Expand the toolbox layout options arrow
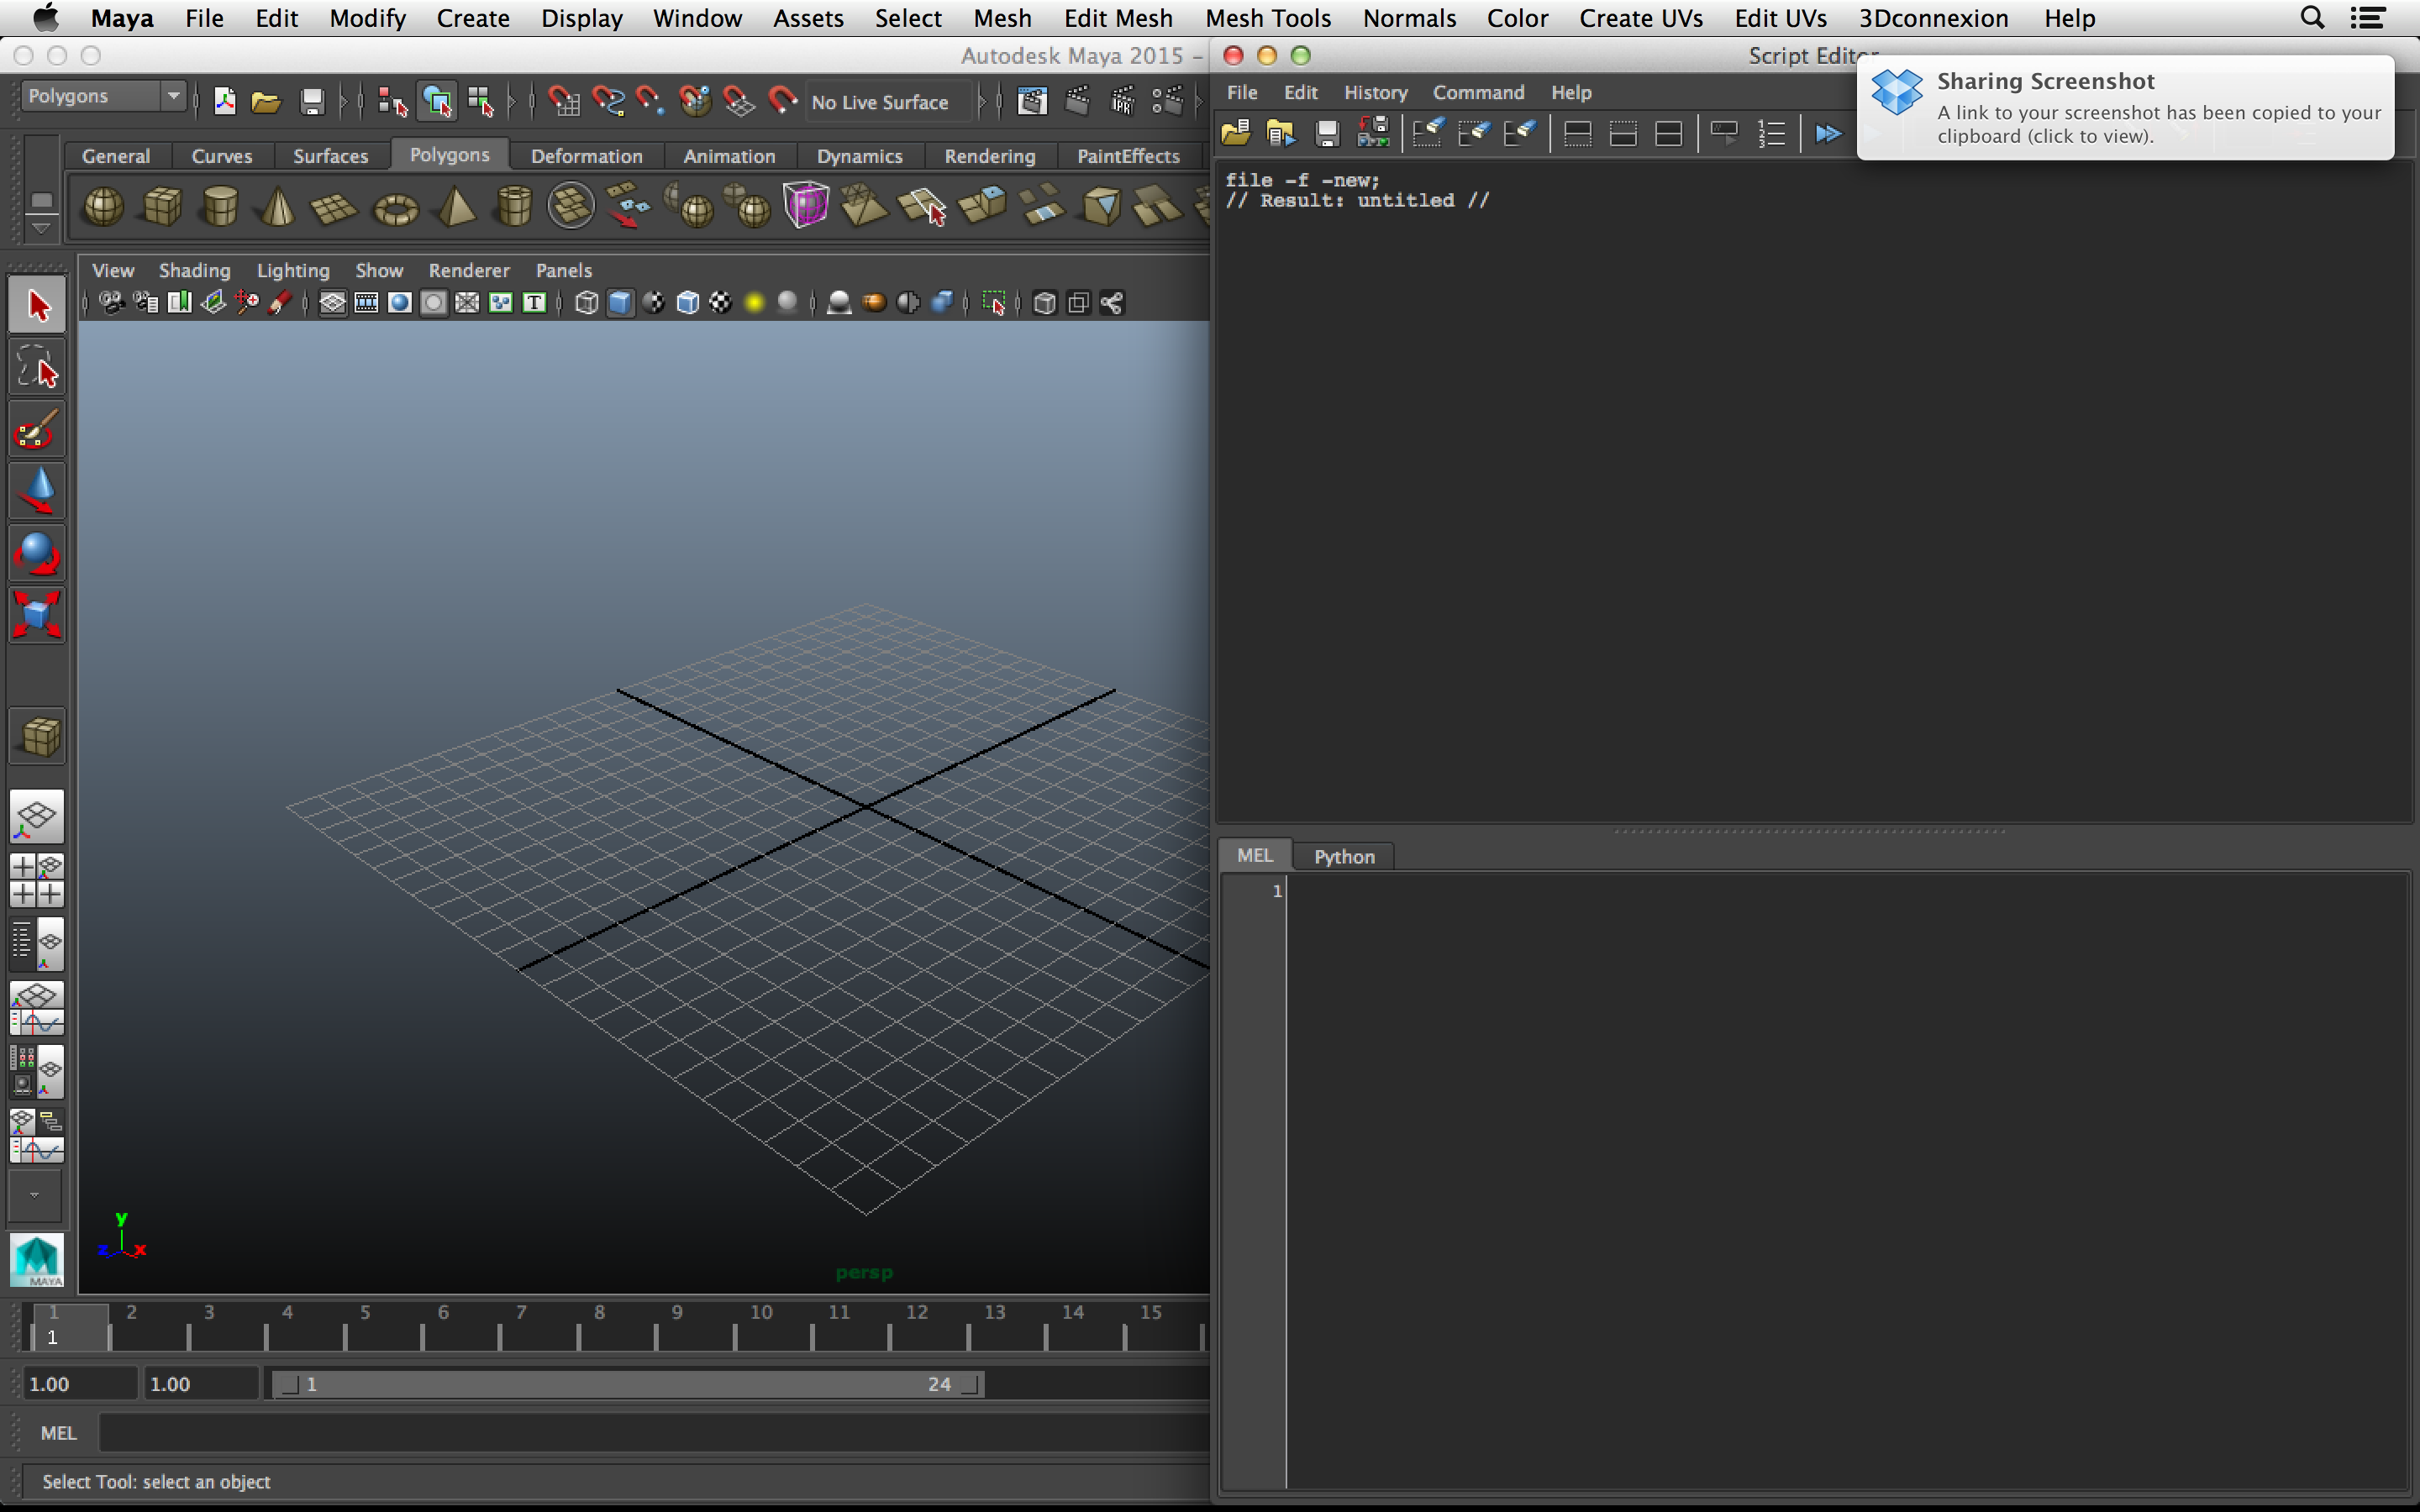Viewport: 2420px width, 1512px height. (x=35, y=1196)
